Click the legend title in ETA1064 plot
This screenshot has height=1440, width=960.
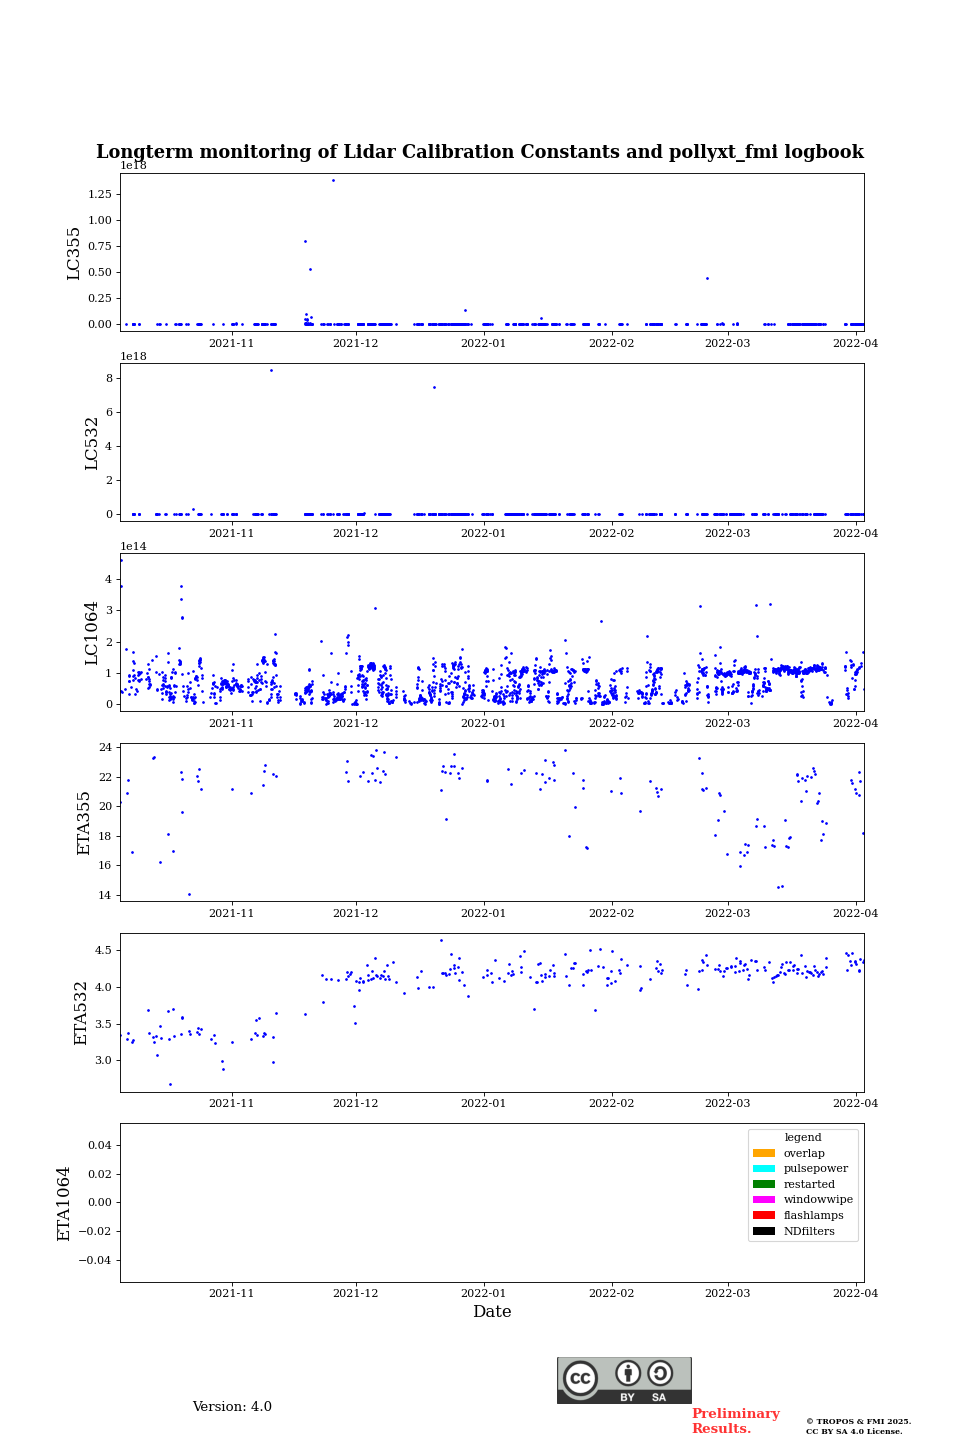click(802, 1138)
